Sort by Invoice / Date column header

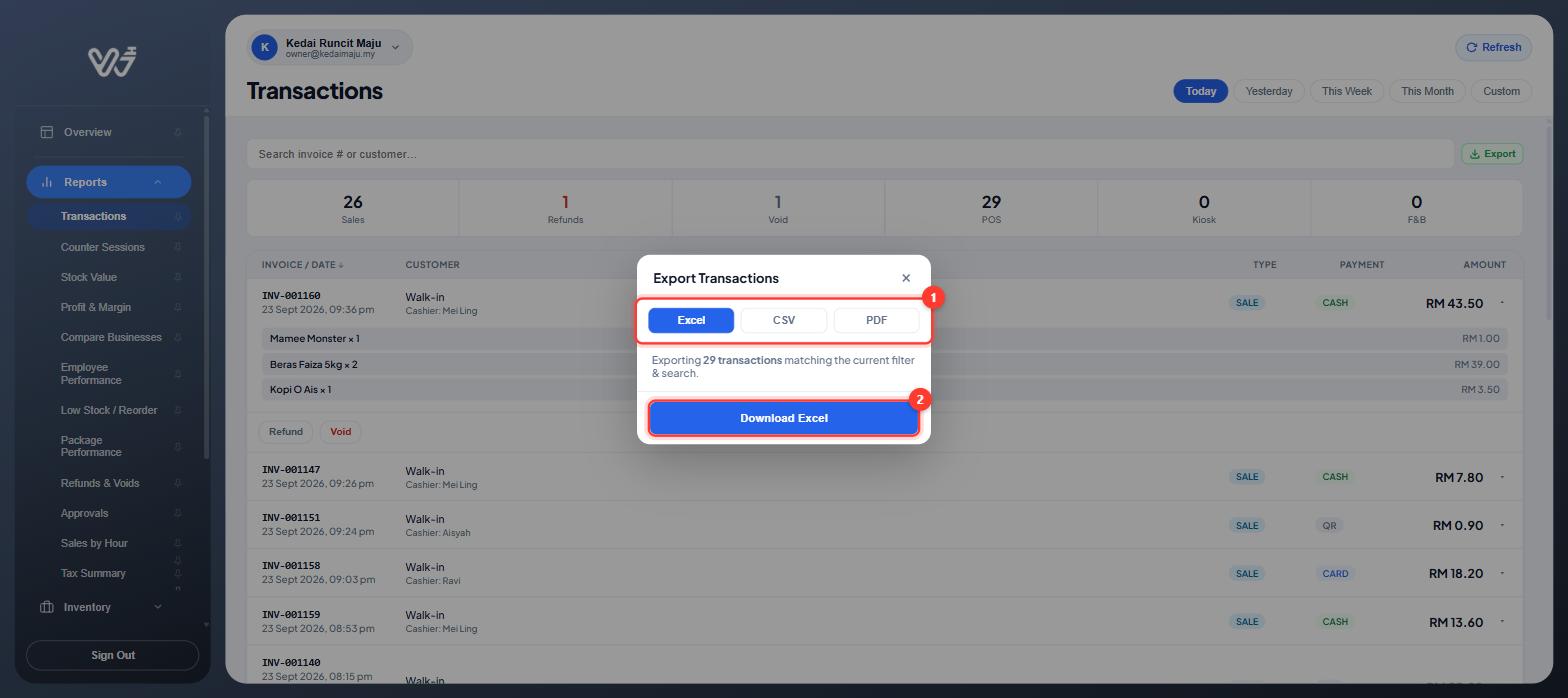(x=302, y=265)
